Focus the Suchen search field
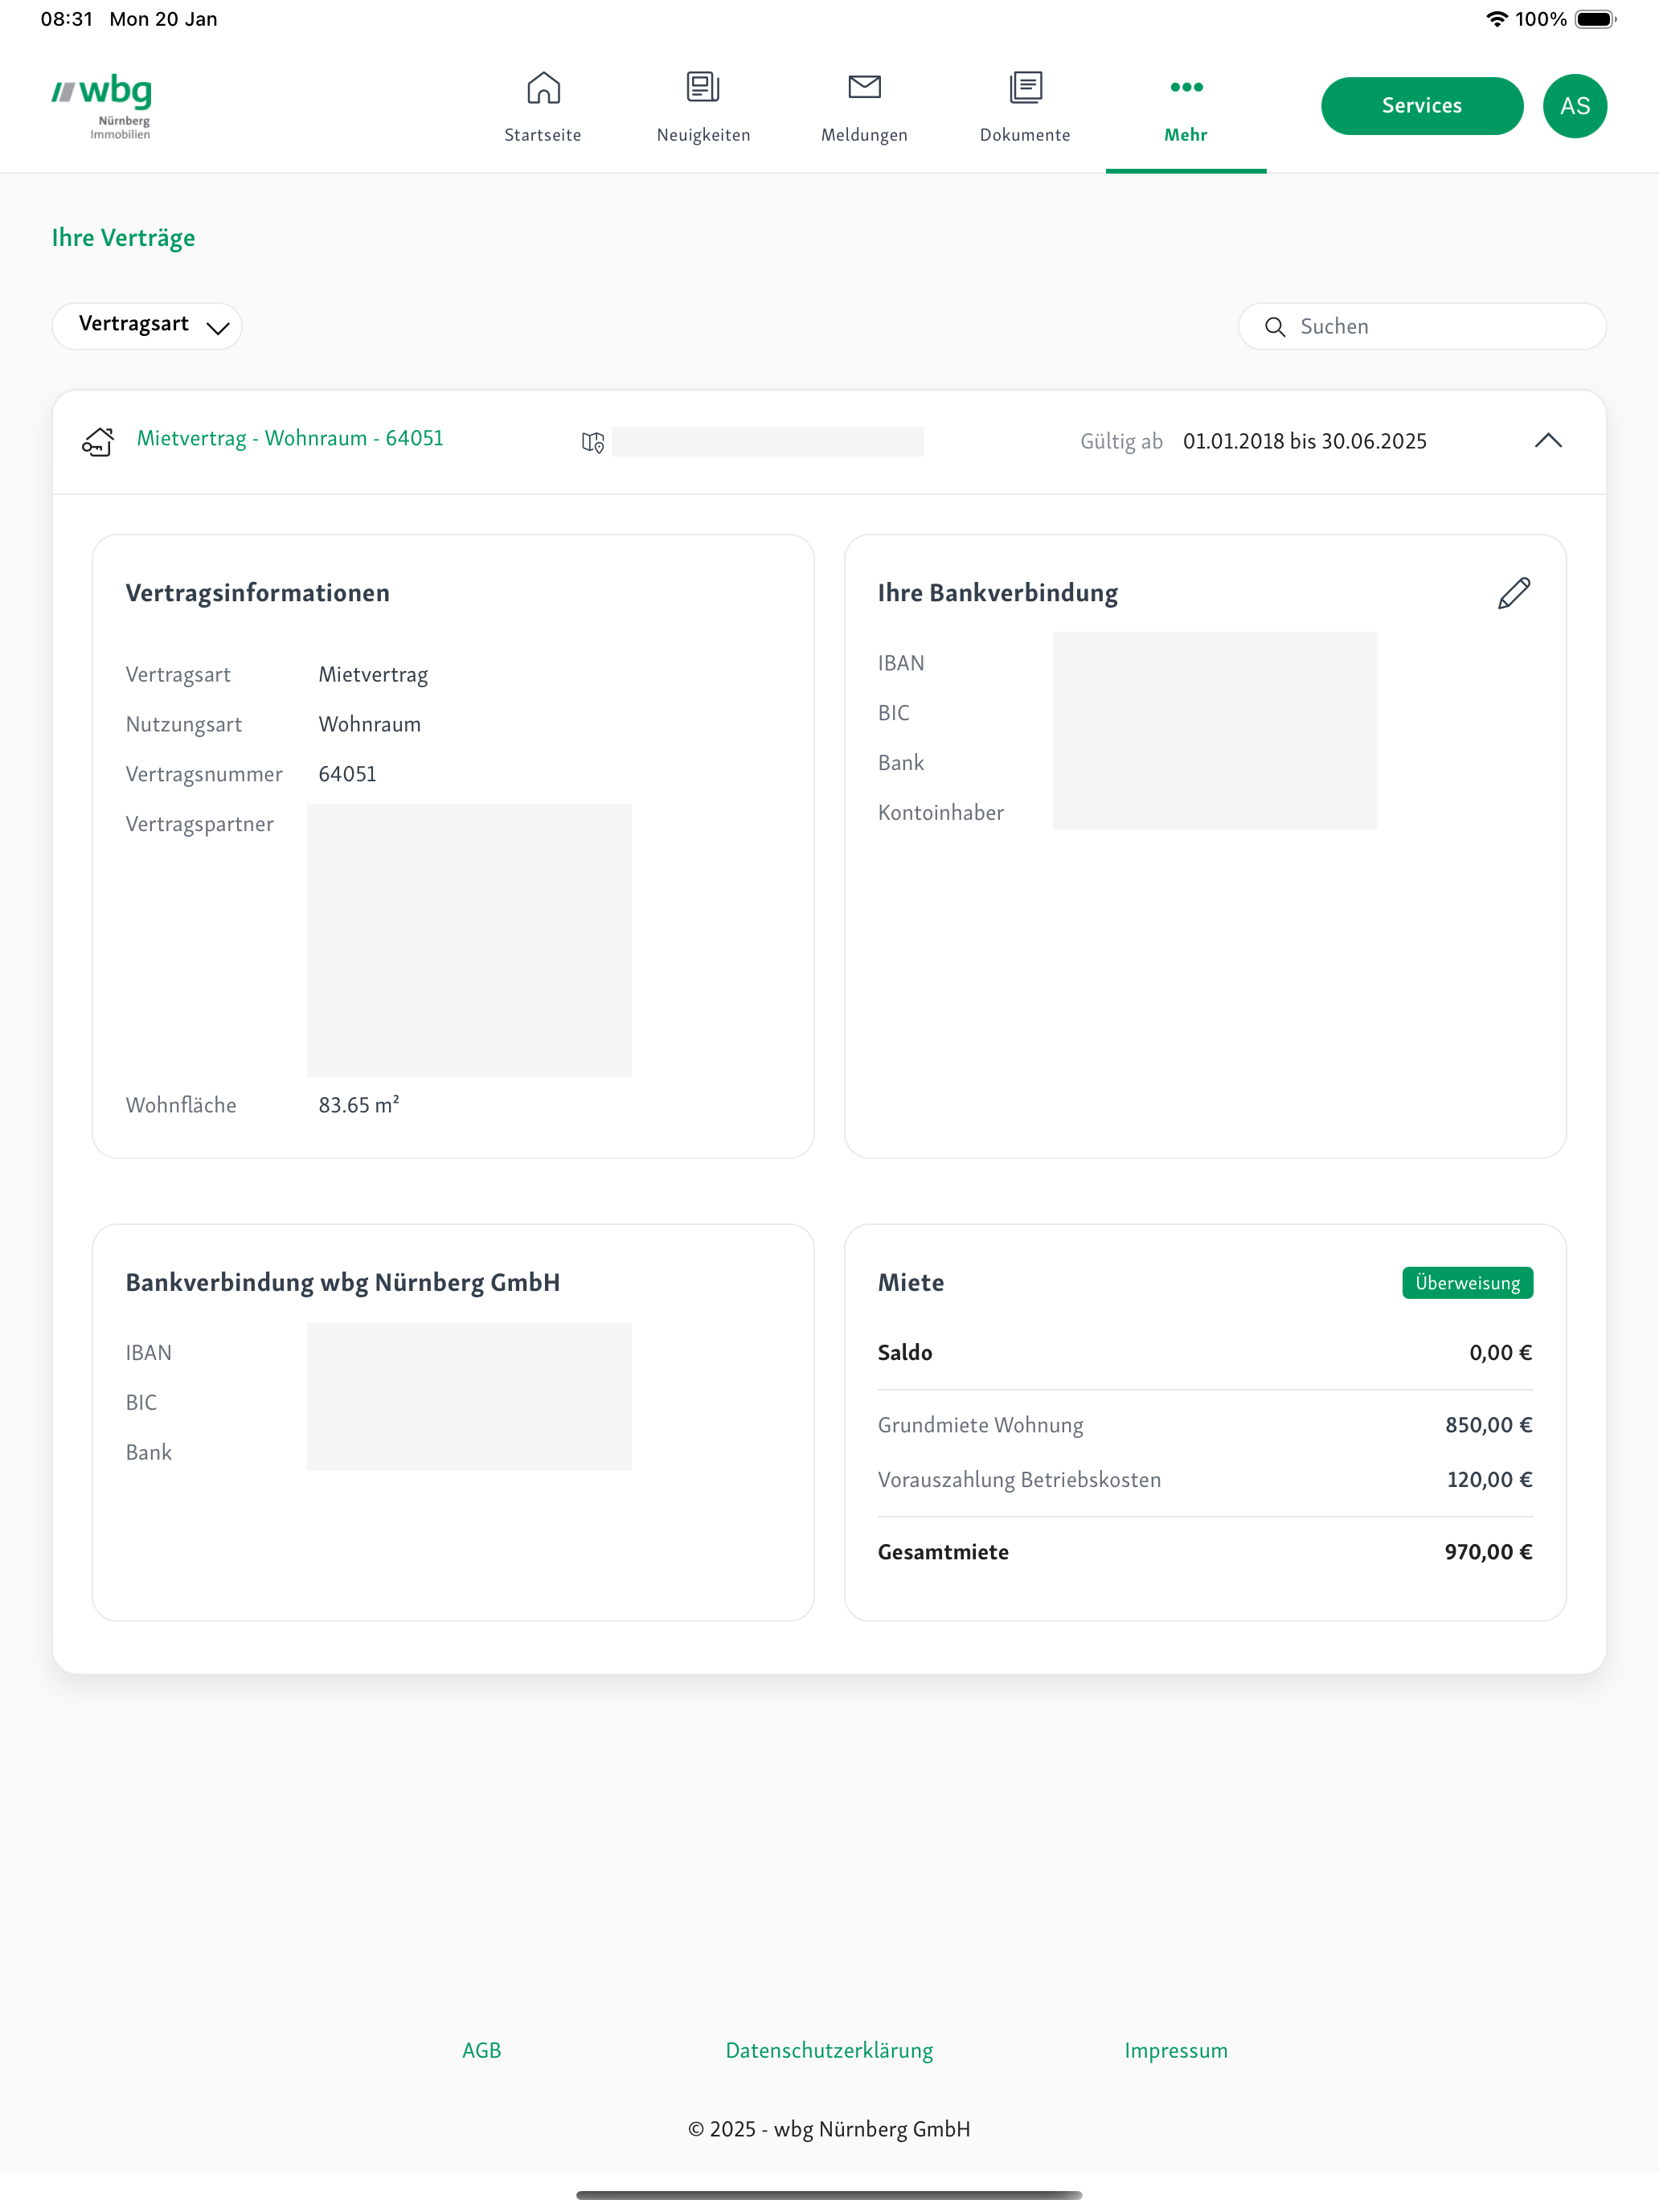Screen dimensions: 1659x2212 pyautogui.click(x=1422, y=327)
